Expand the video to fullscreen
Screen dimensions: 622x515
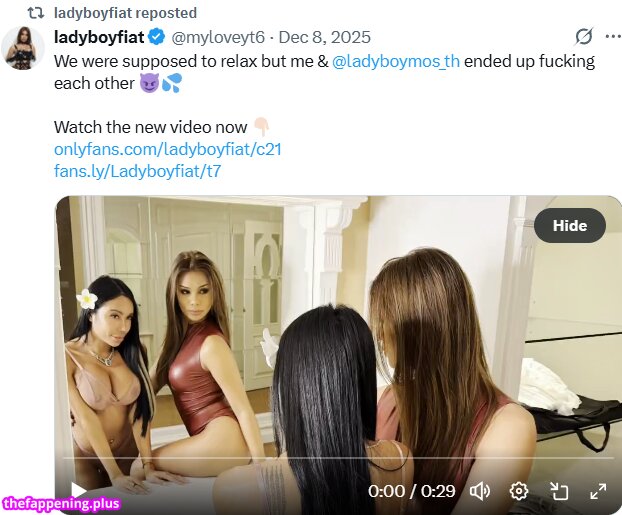tap(598, 492)
